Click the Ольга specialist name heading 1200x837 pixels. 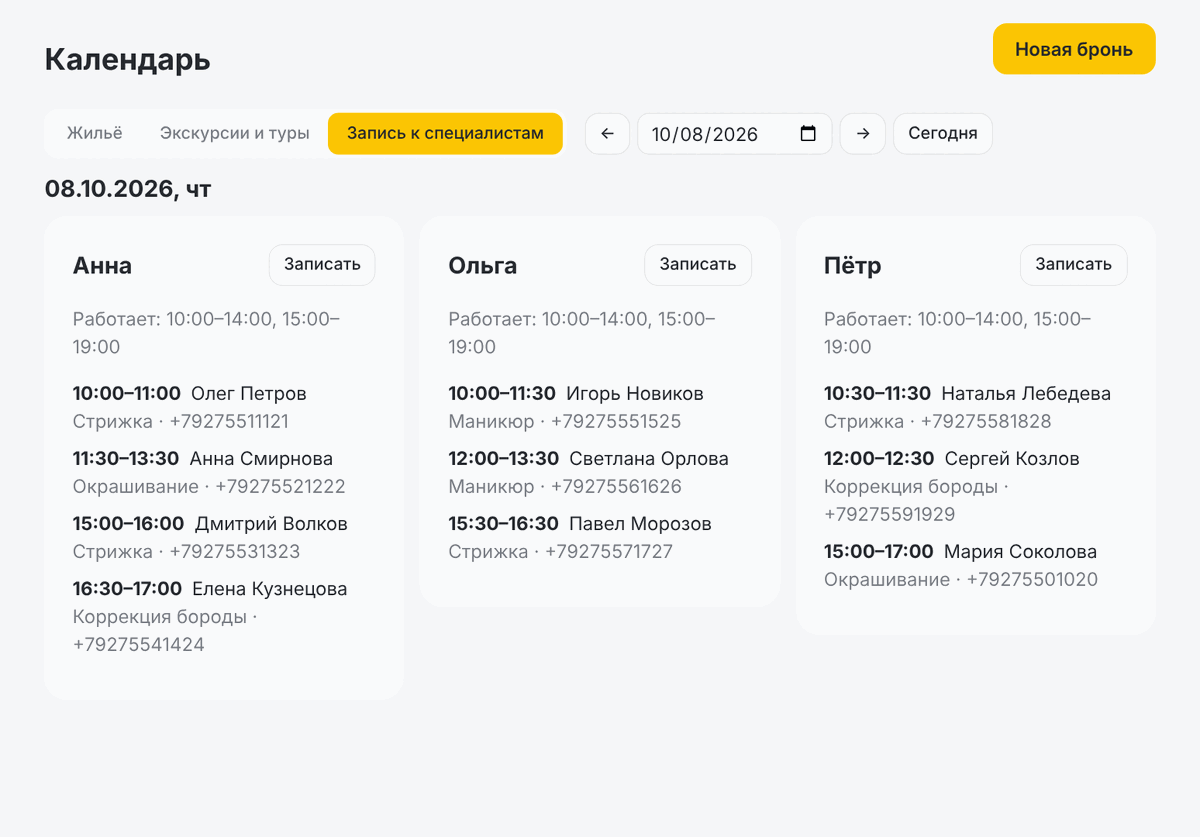tap(483, 266)
